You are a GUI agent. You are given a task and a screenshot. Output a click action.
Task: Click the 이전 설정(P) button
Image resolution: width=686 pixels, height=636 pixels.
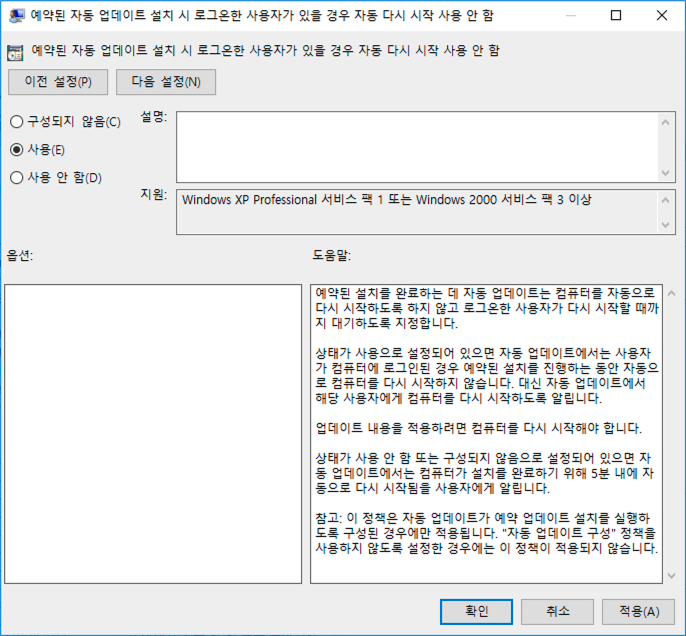[x=58, y=82]
